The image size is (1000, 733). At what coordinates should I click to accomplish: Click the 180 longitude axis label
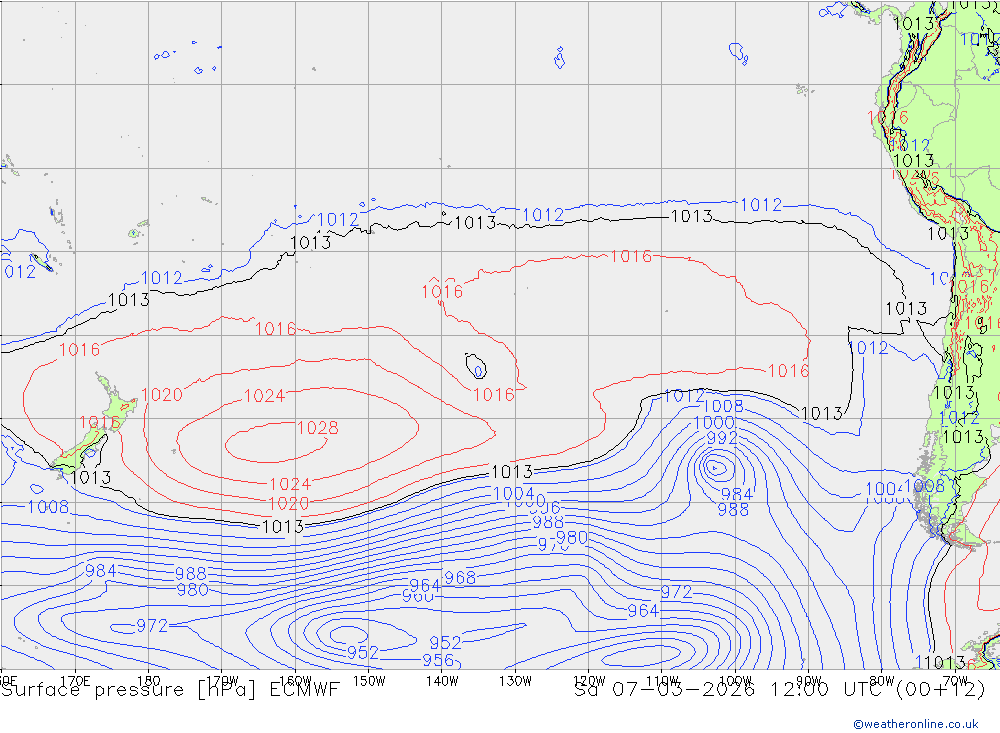(x=149, y=681)
